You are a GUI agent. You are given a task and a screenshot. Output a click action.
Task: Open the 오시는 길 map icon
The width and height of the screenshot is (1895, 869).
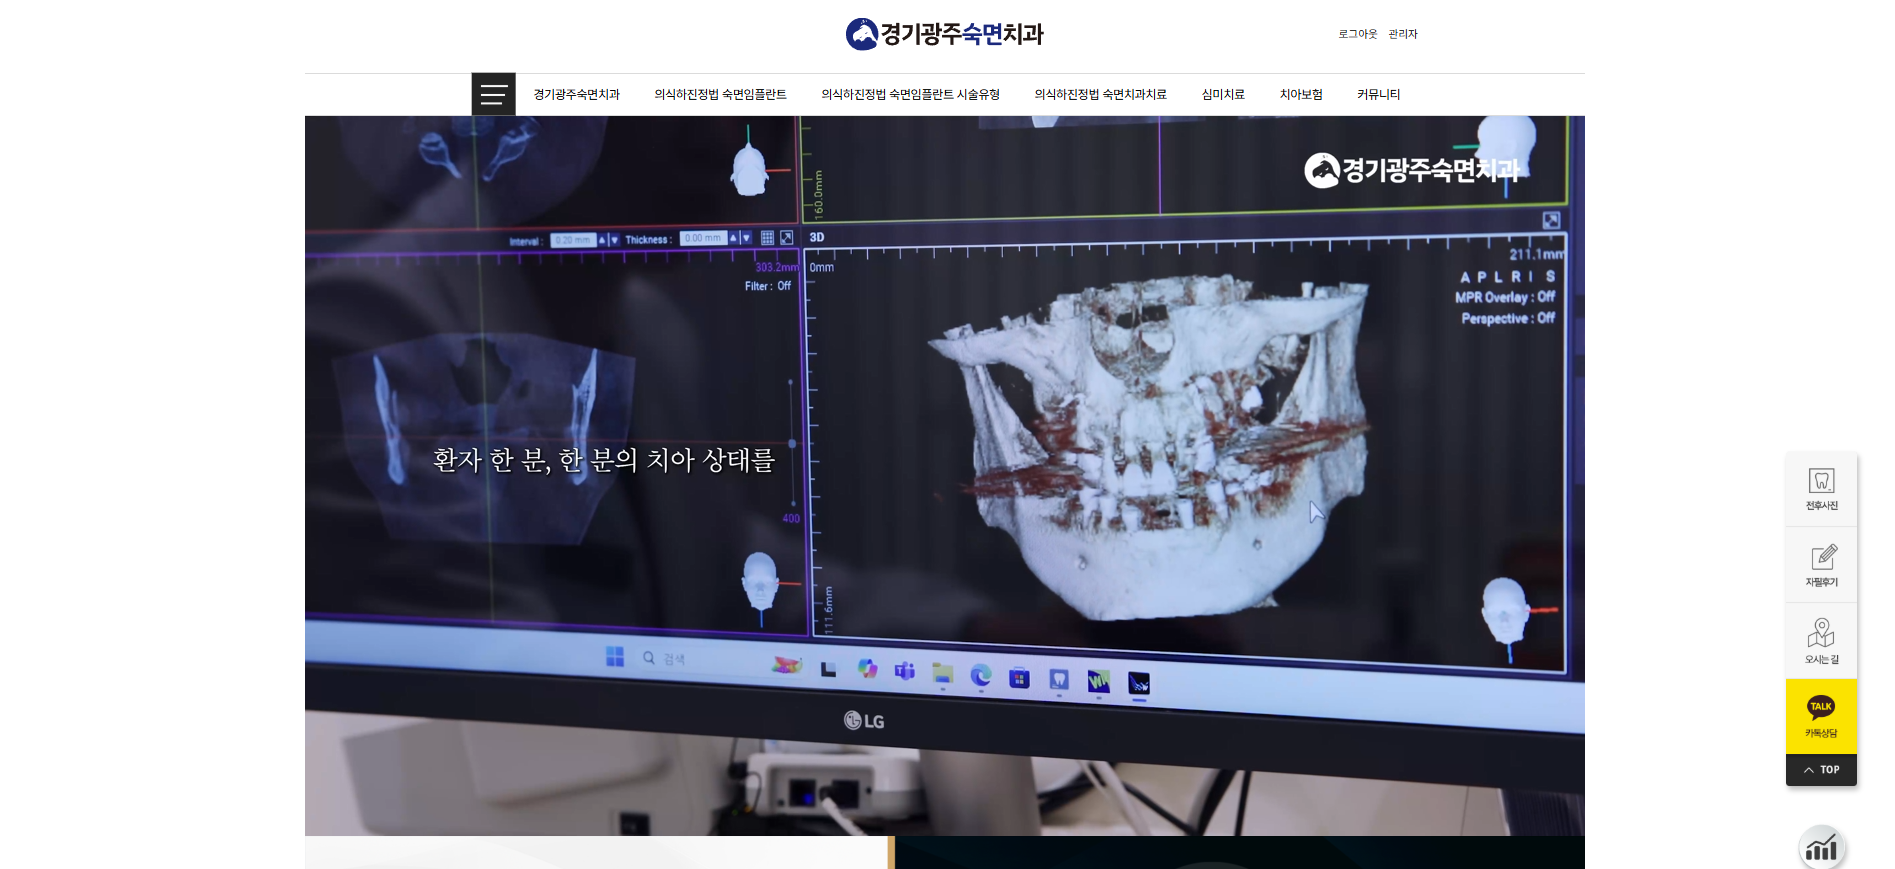click(x=1821, y=641)
